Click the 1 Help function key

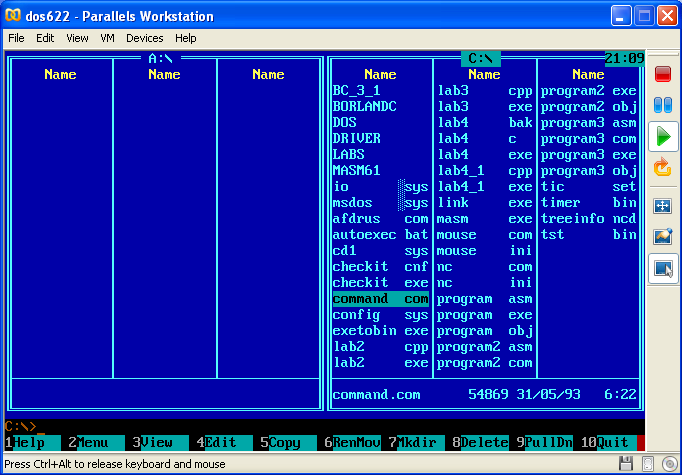click(x=33, y=443)
